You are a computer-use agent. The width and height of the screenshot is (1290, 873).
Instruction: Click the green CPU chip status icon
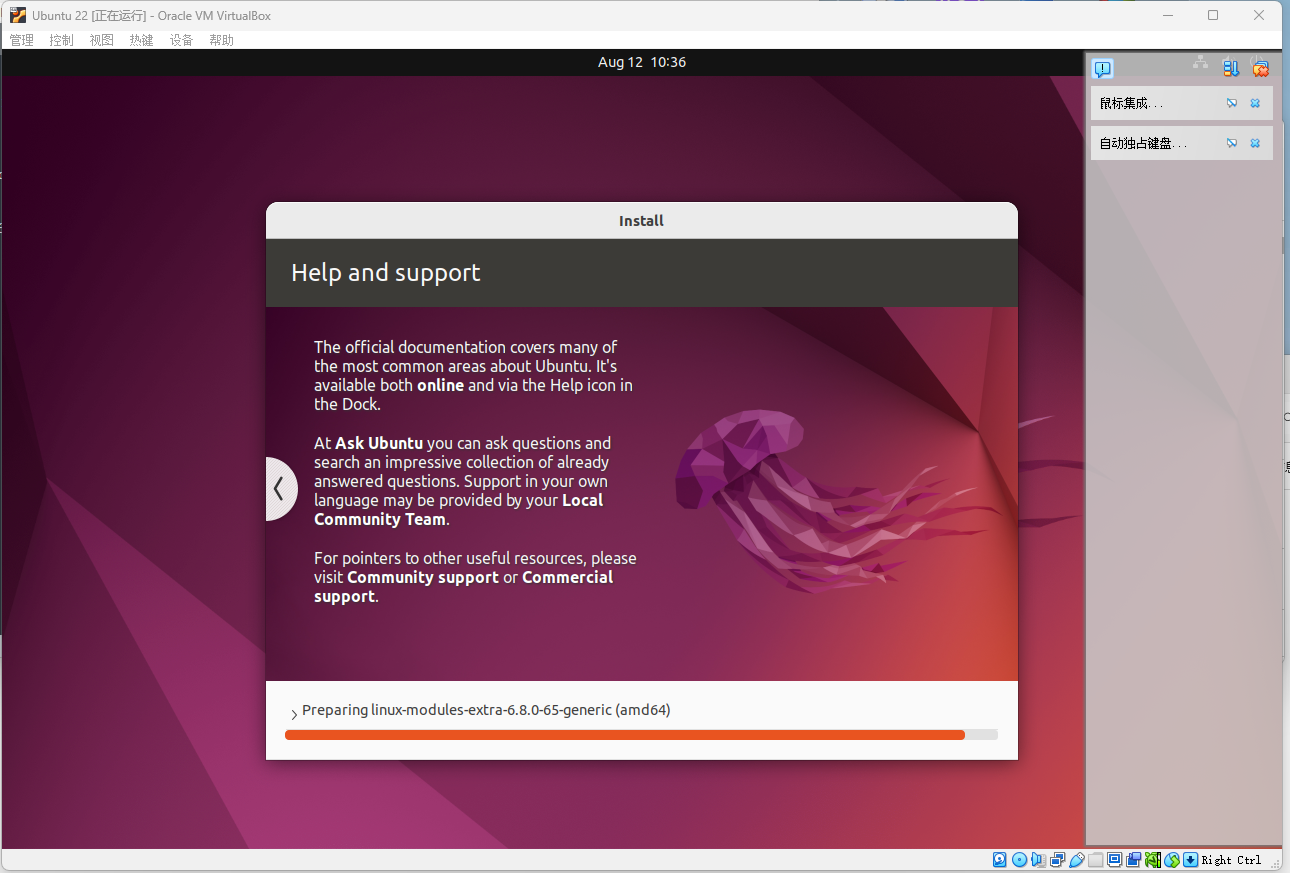1152,860
